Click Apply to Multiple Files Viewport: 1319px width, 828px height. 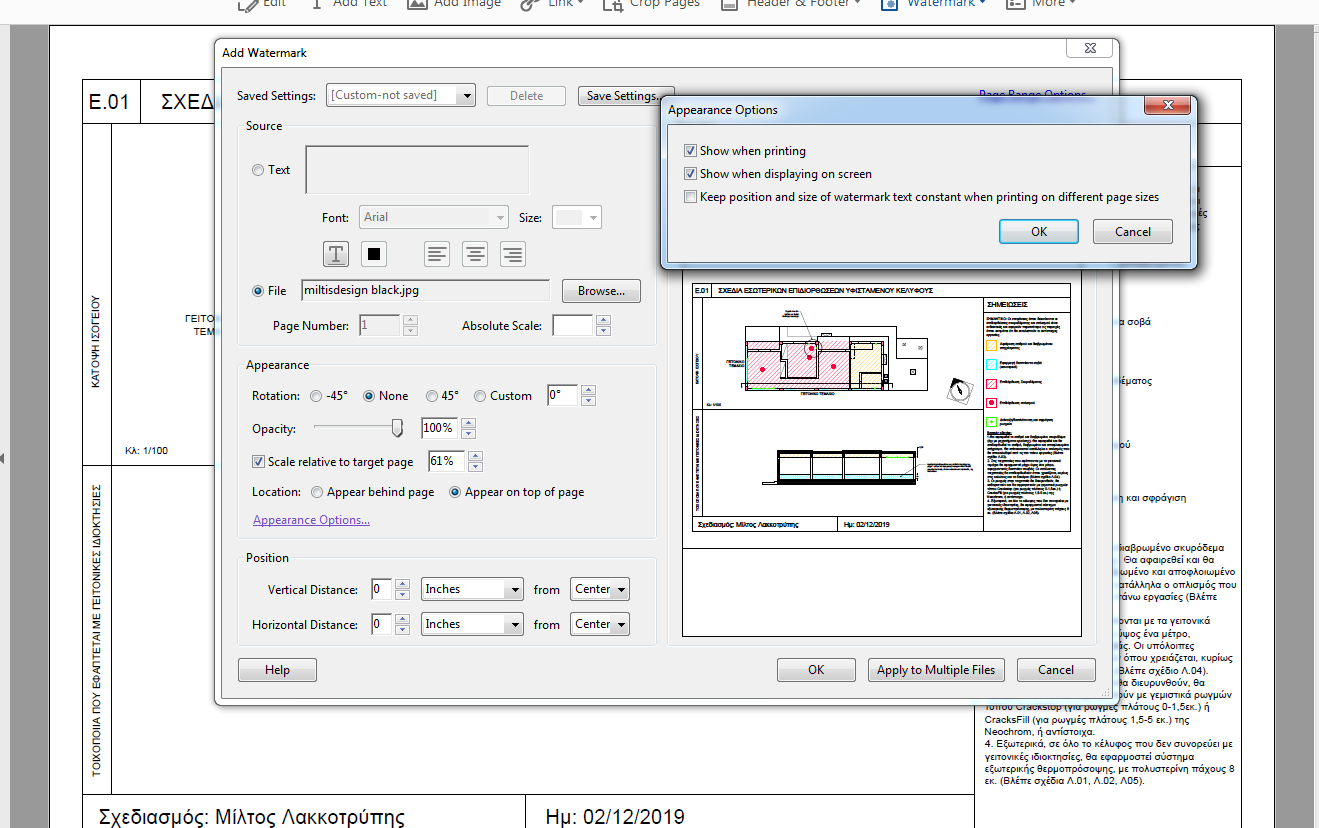pyautogui.click(x=935, y=669)
